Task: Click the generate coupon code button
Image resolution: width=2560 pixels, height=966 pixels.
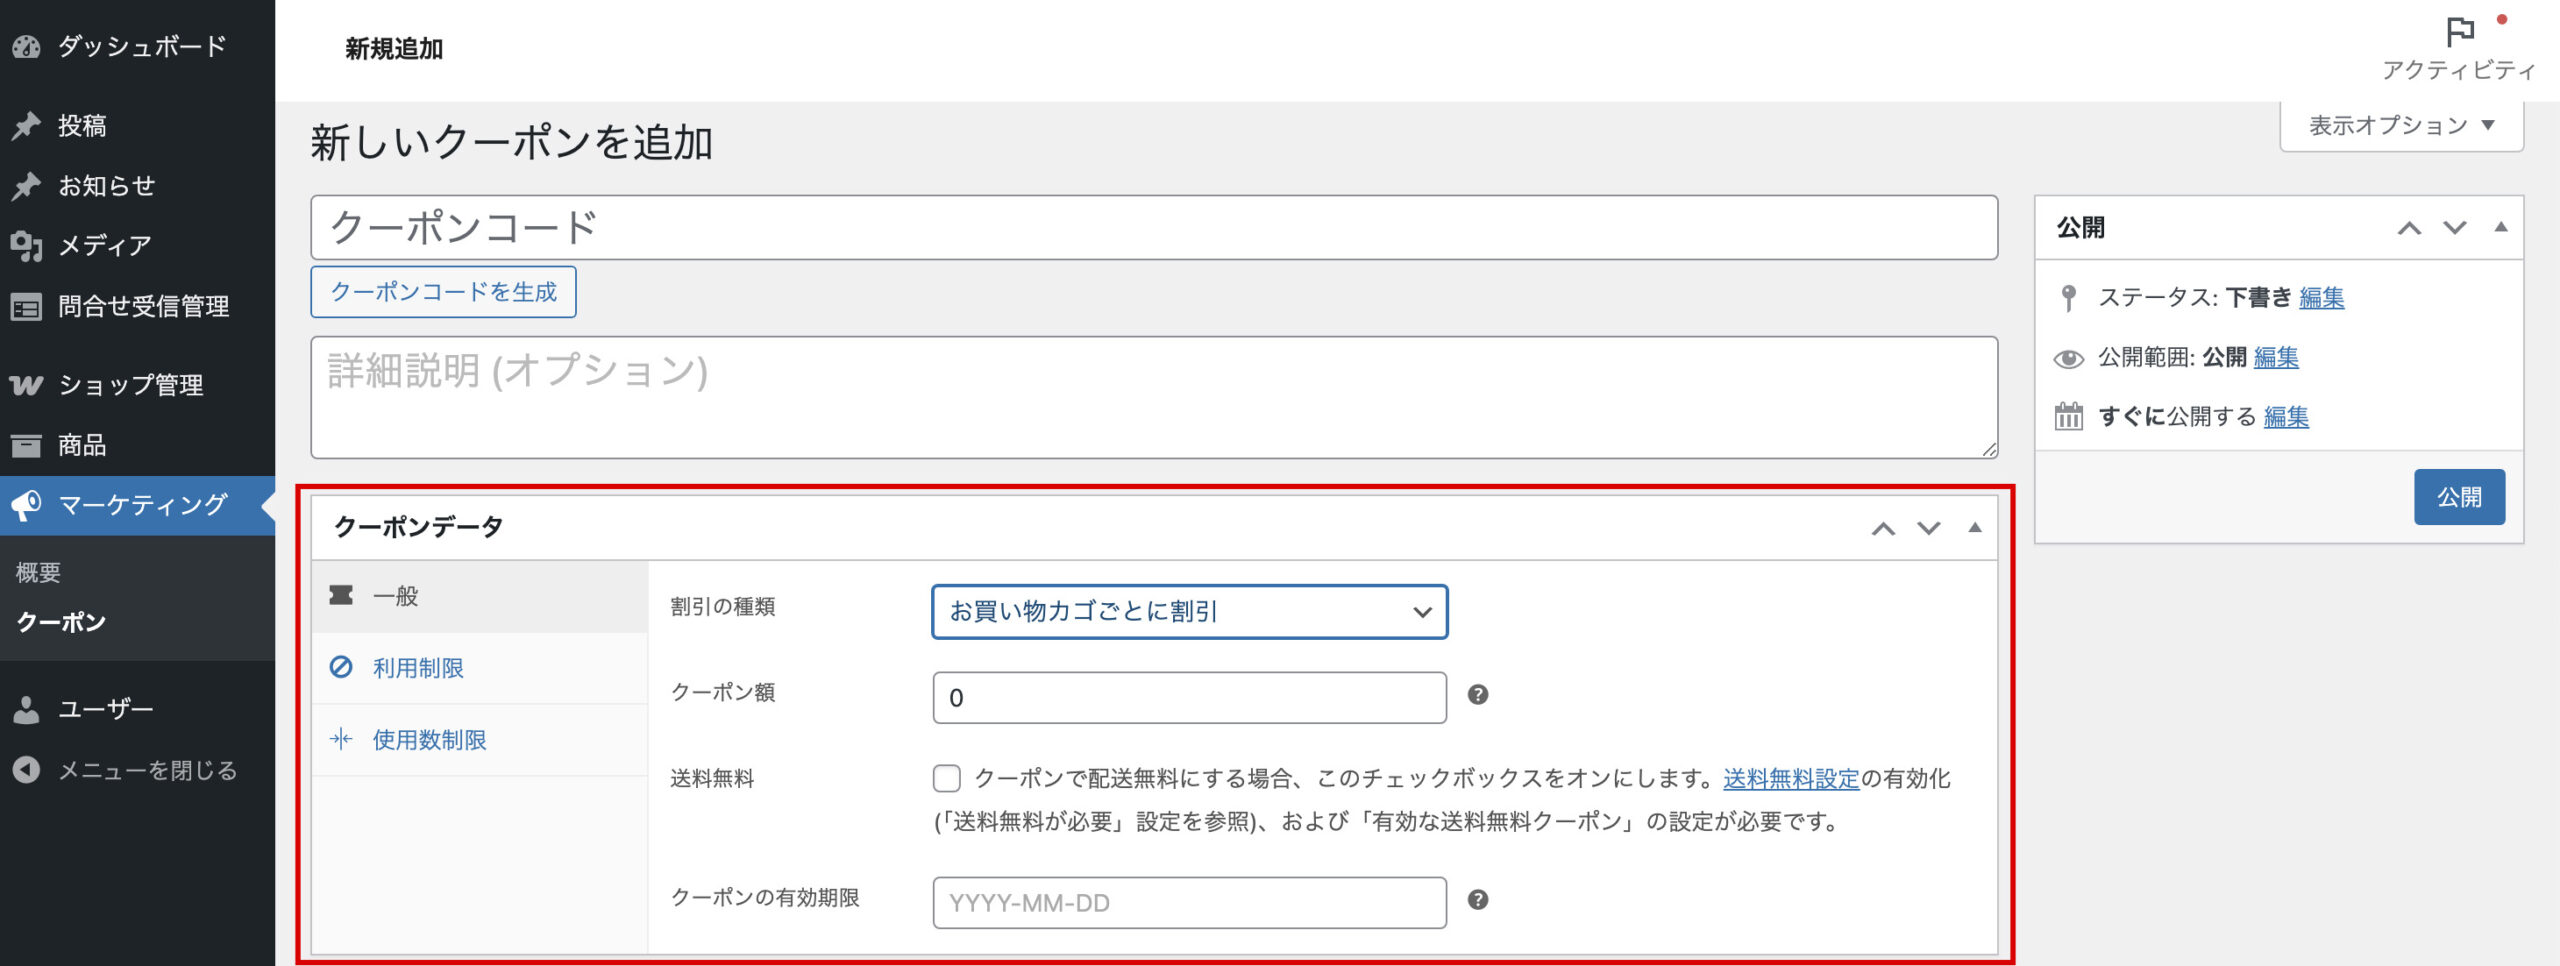Action: pos(443,292)
